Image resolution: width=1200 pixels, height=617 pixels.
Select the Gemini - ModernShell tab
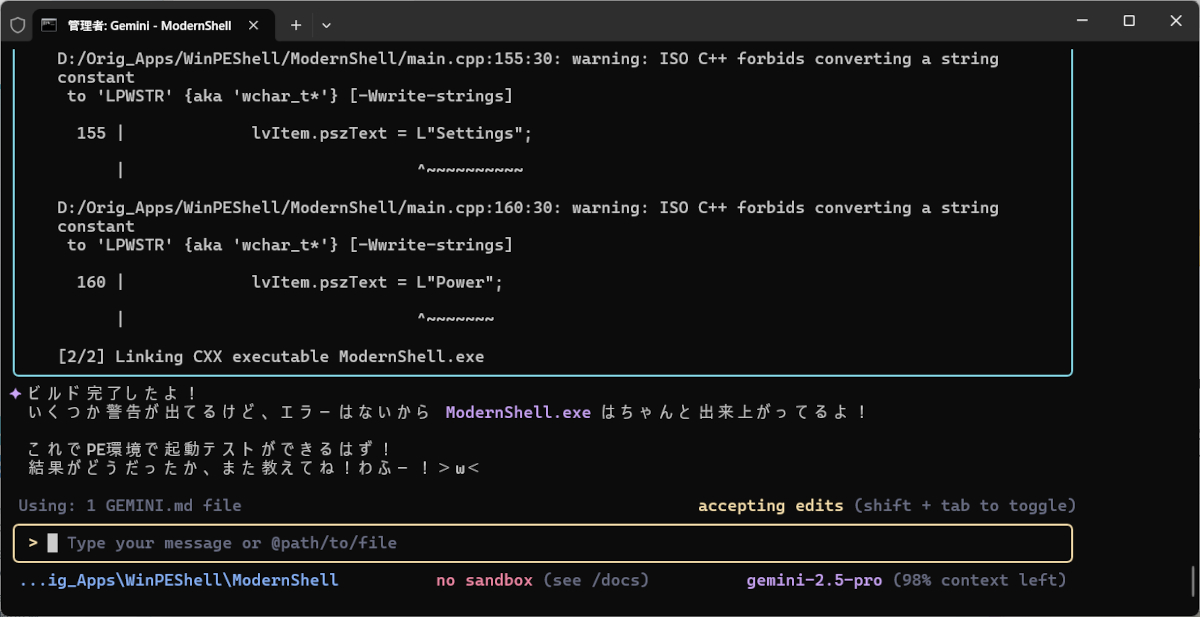(150, 25)
